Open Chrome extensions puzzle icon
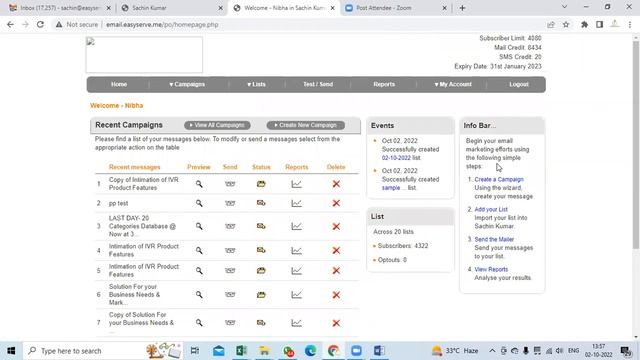The width and height of the screenshot is (640, 360). (x=584, y=24)
